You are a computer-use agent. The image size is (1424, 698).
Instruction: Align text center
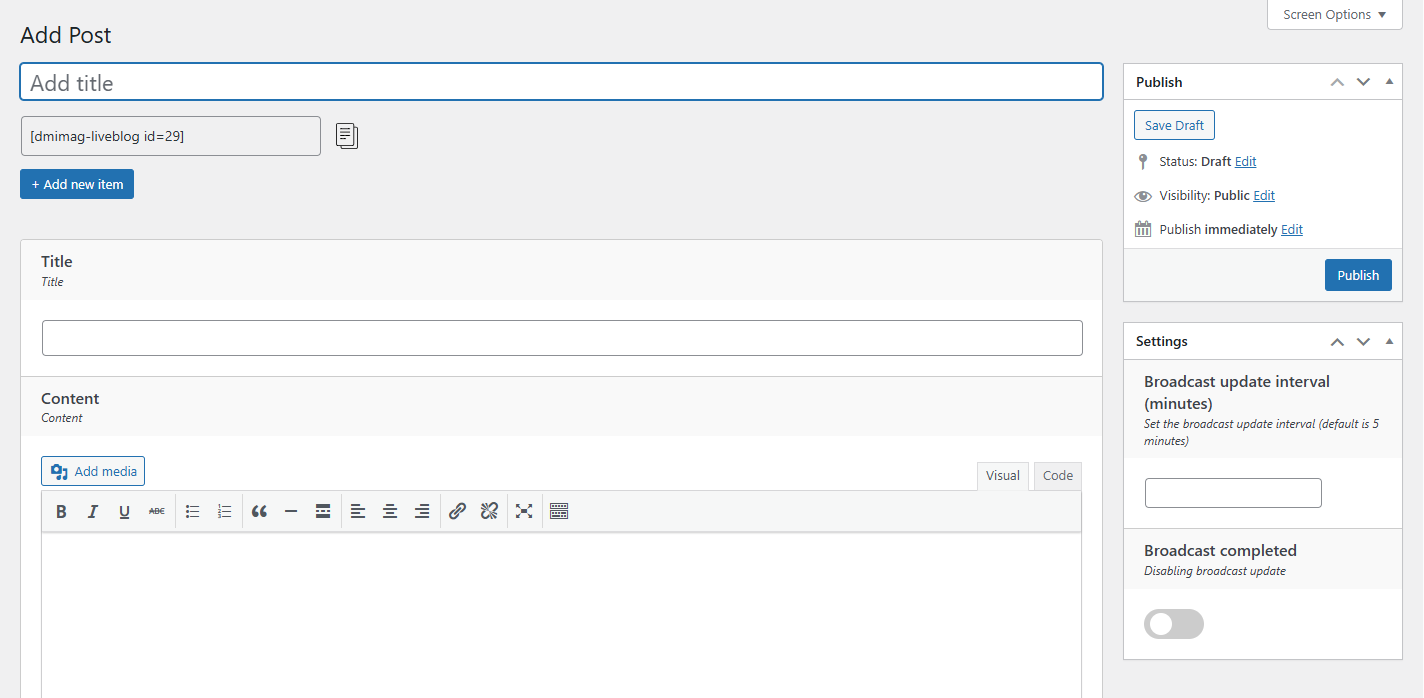(x=390, y=511)
